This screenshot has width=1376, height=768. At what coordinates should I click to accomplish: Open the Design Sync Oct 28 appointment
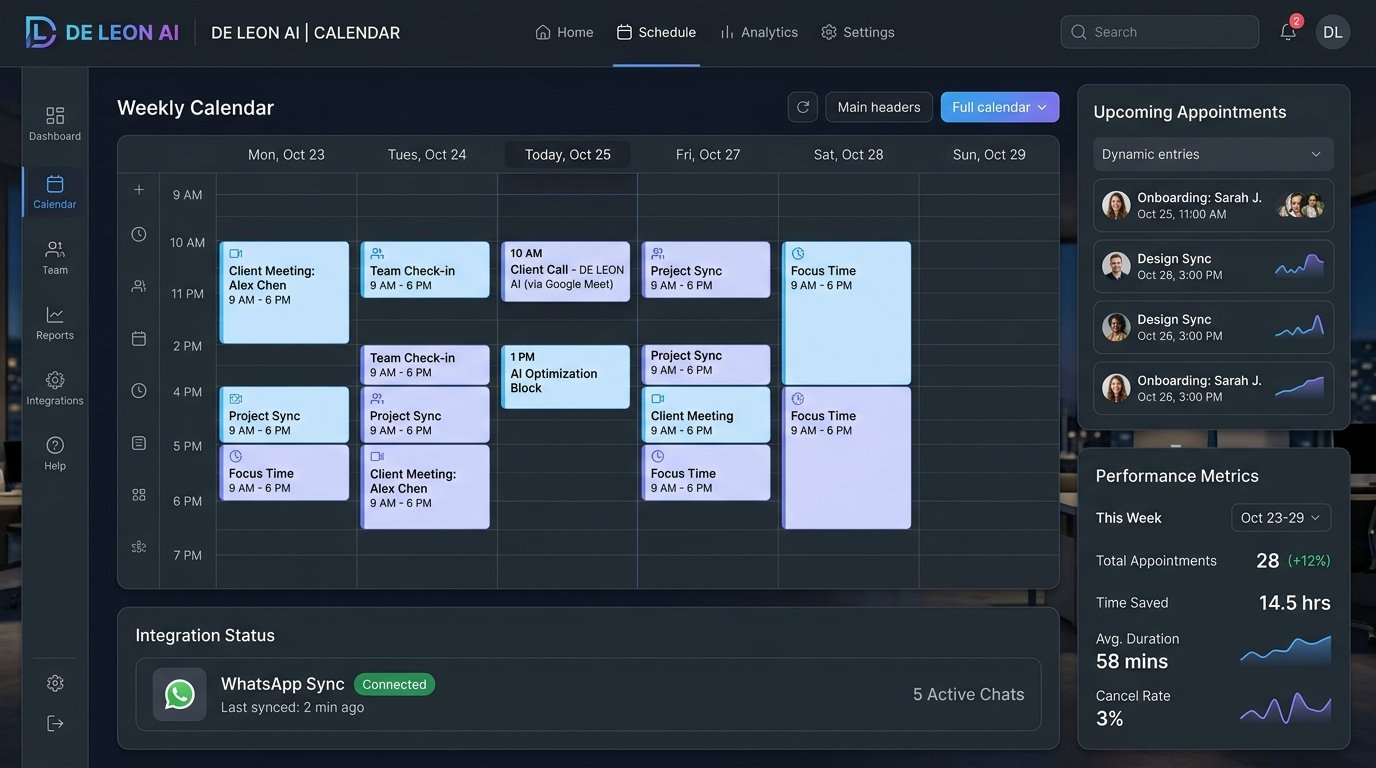click(1213, 266)
